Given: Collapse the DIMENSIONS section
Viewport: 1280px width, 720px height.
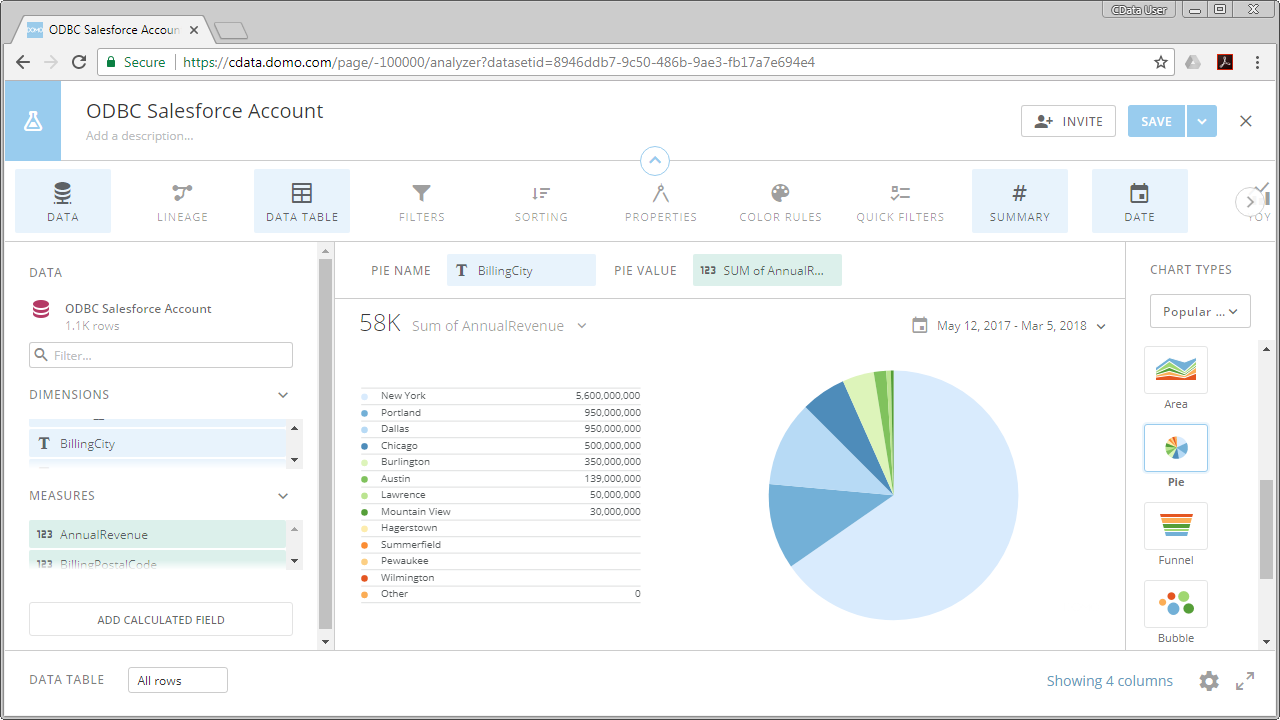Looking at the screenshot, I should (282, 394).
